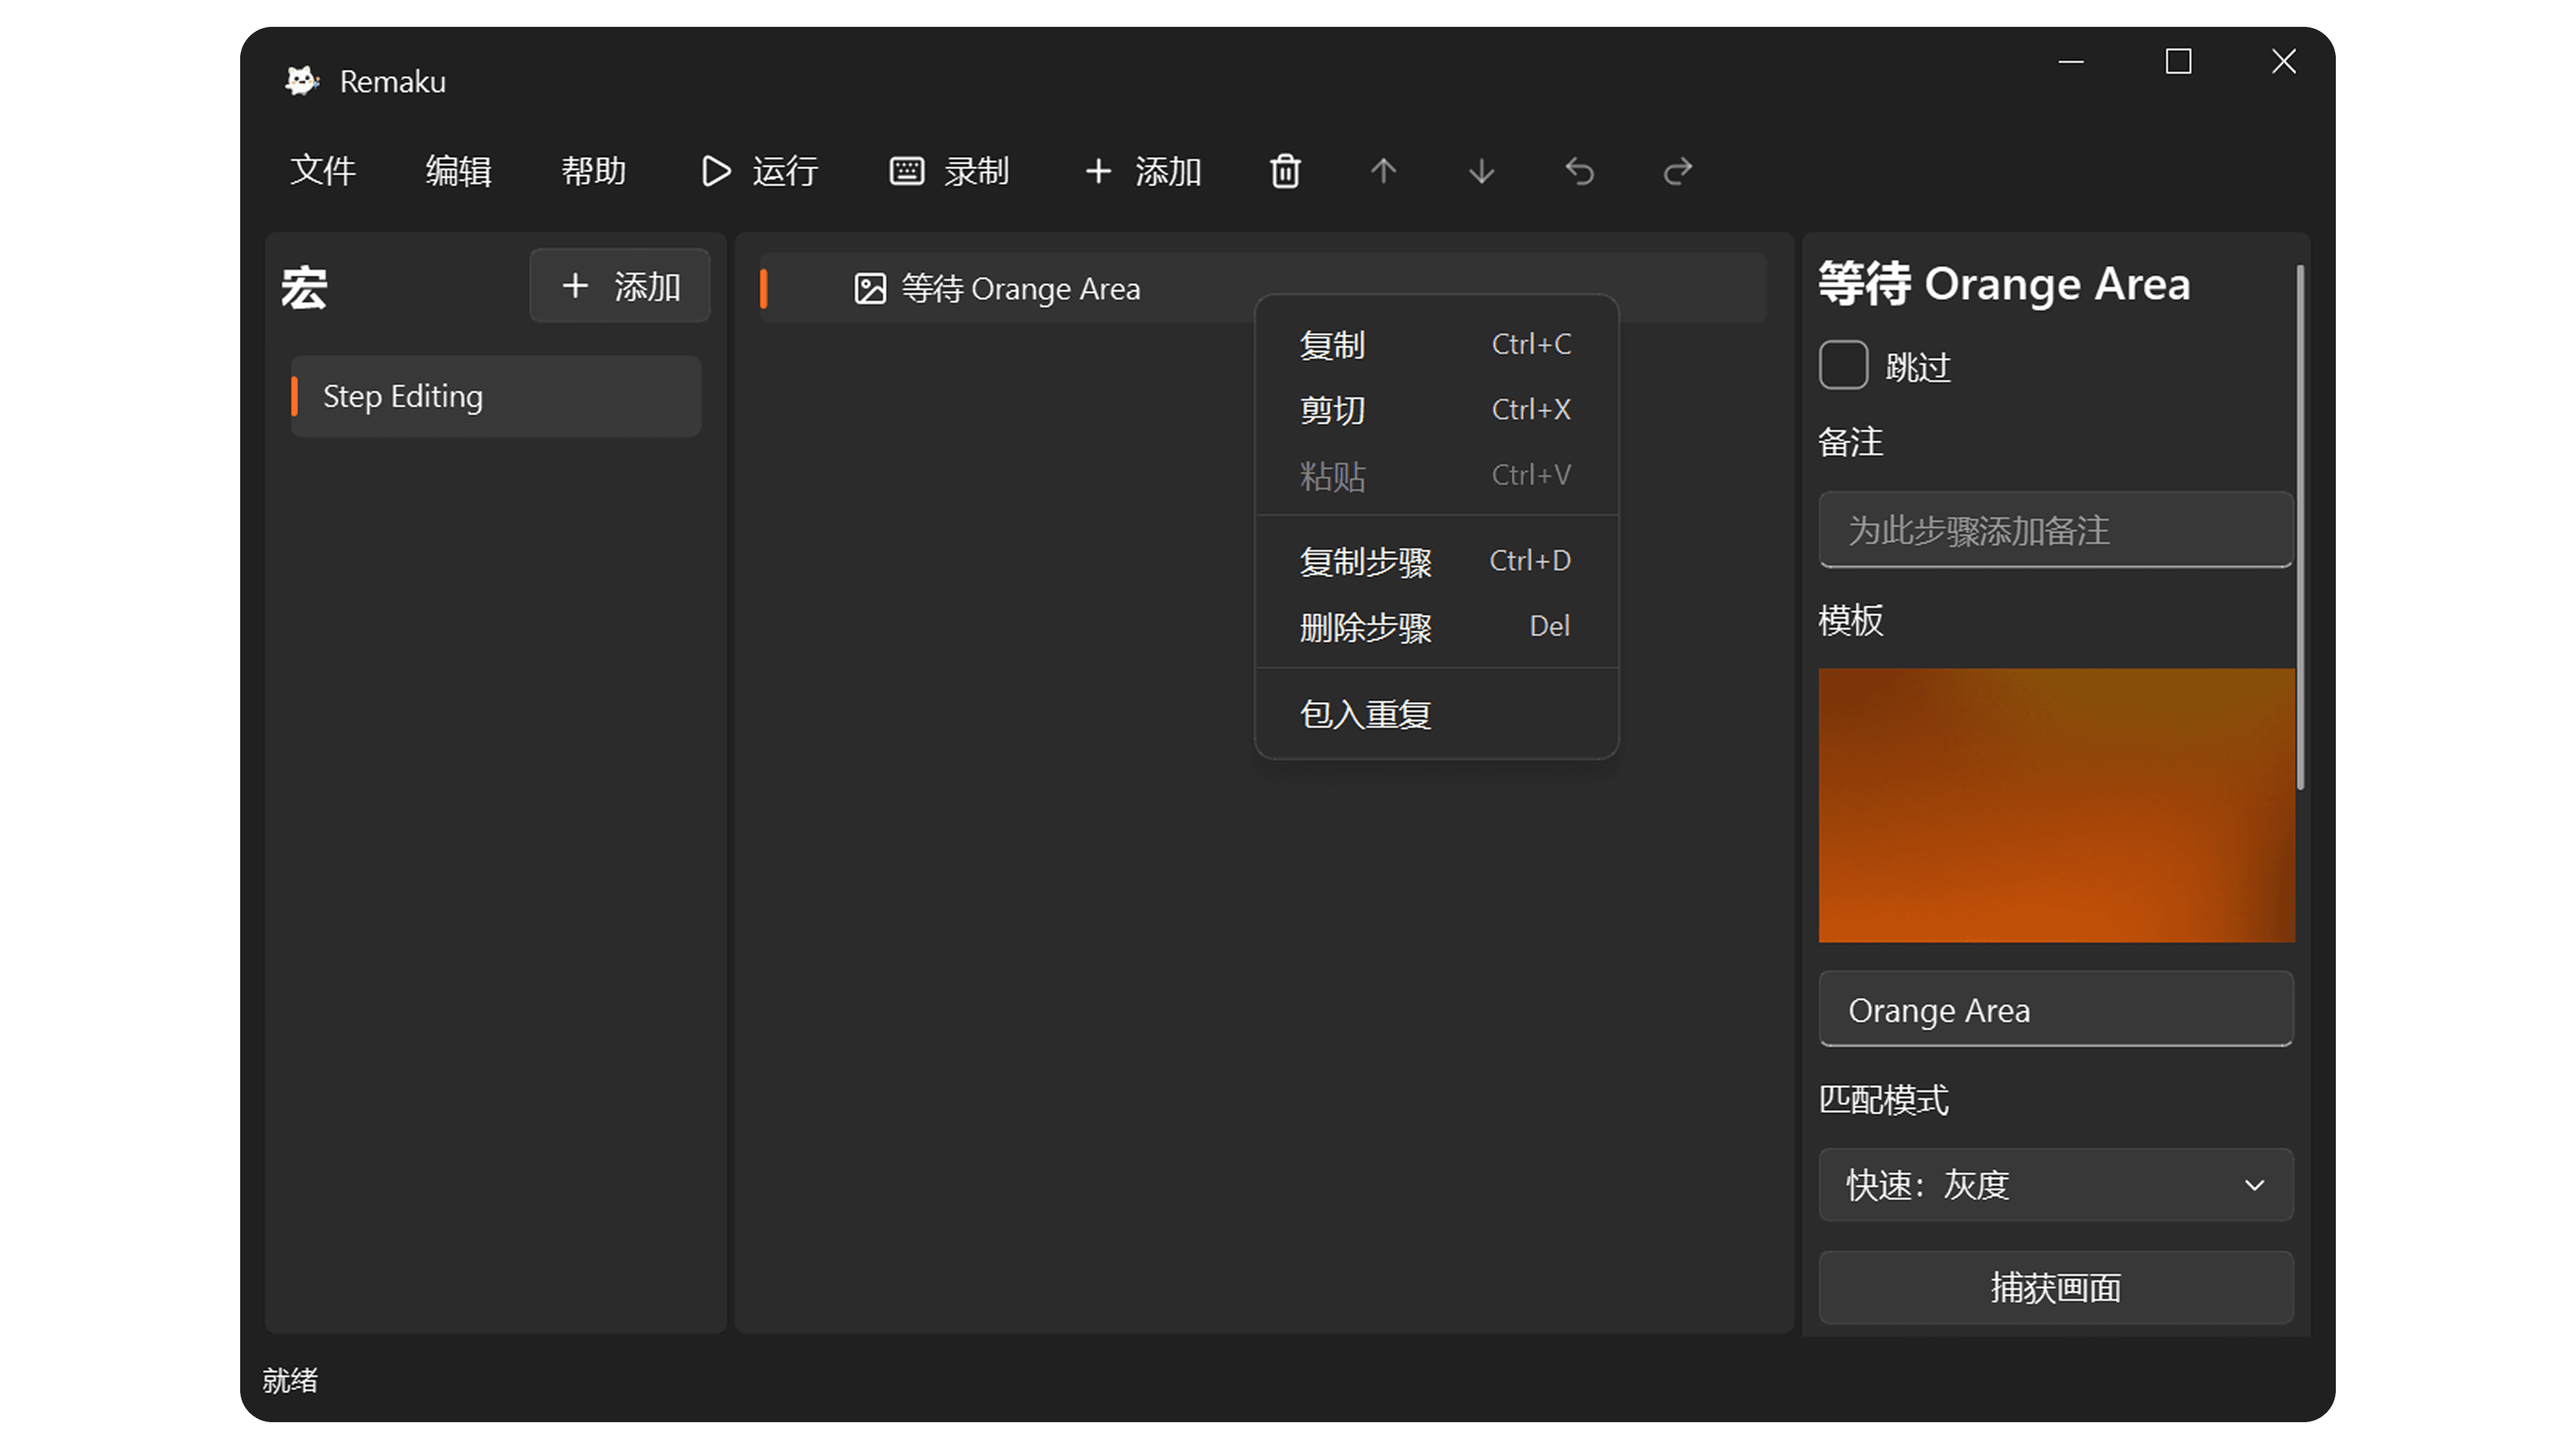Select the Step Editing macro
The width and height of the screenshot is (2576, 1449).
point(496,396)
